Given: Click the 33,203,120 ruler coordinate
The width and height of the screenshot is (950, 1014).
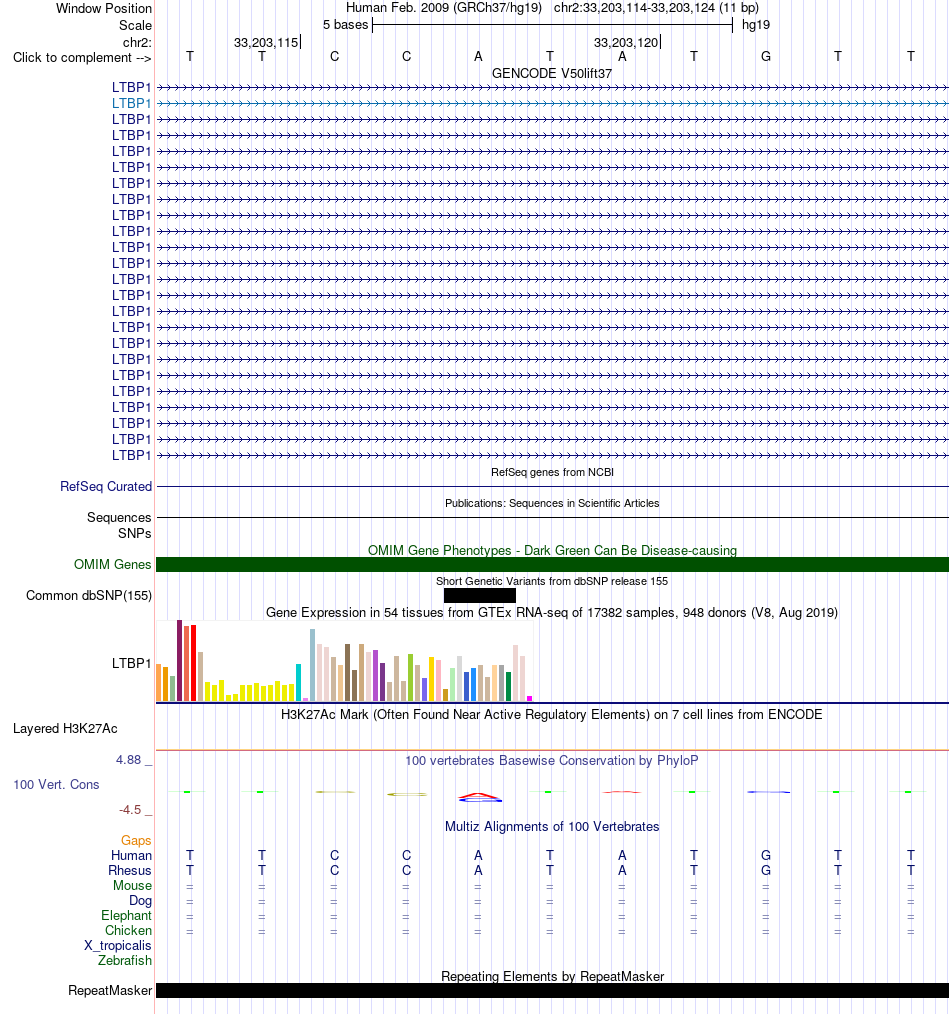Looking at the screenshot, I should tap(626, 43).
